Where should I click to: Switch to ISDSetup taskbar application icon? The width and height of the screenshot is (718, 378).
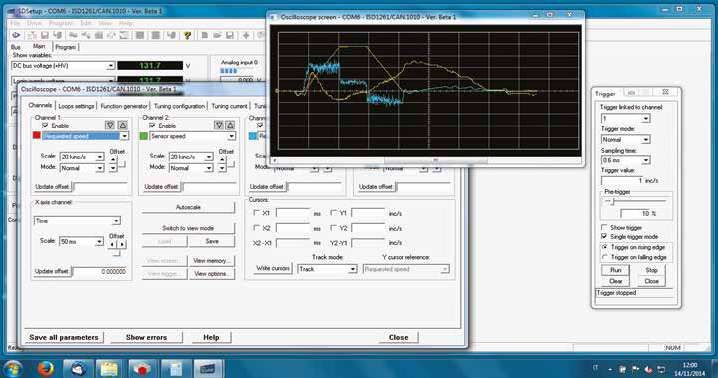(x=208, y=368)
